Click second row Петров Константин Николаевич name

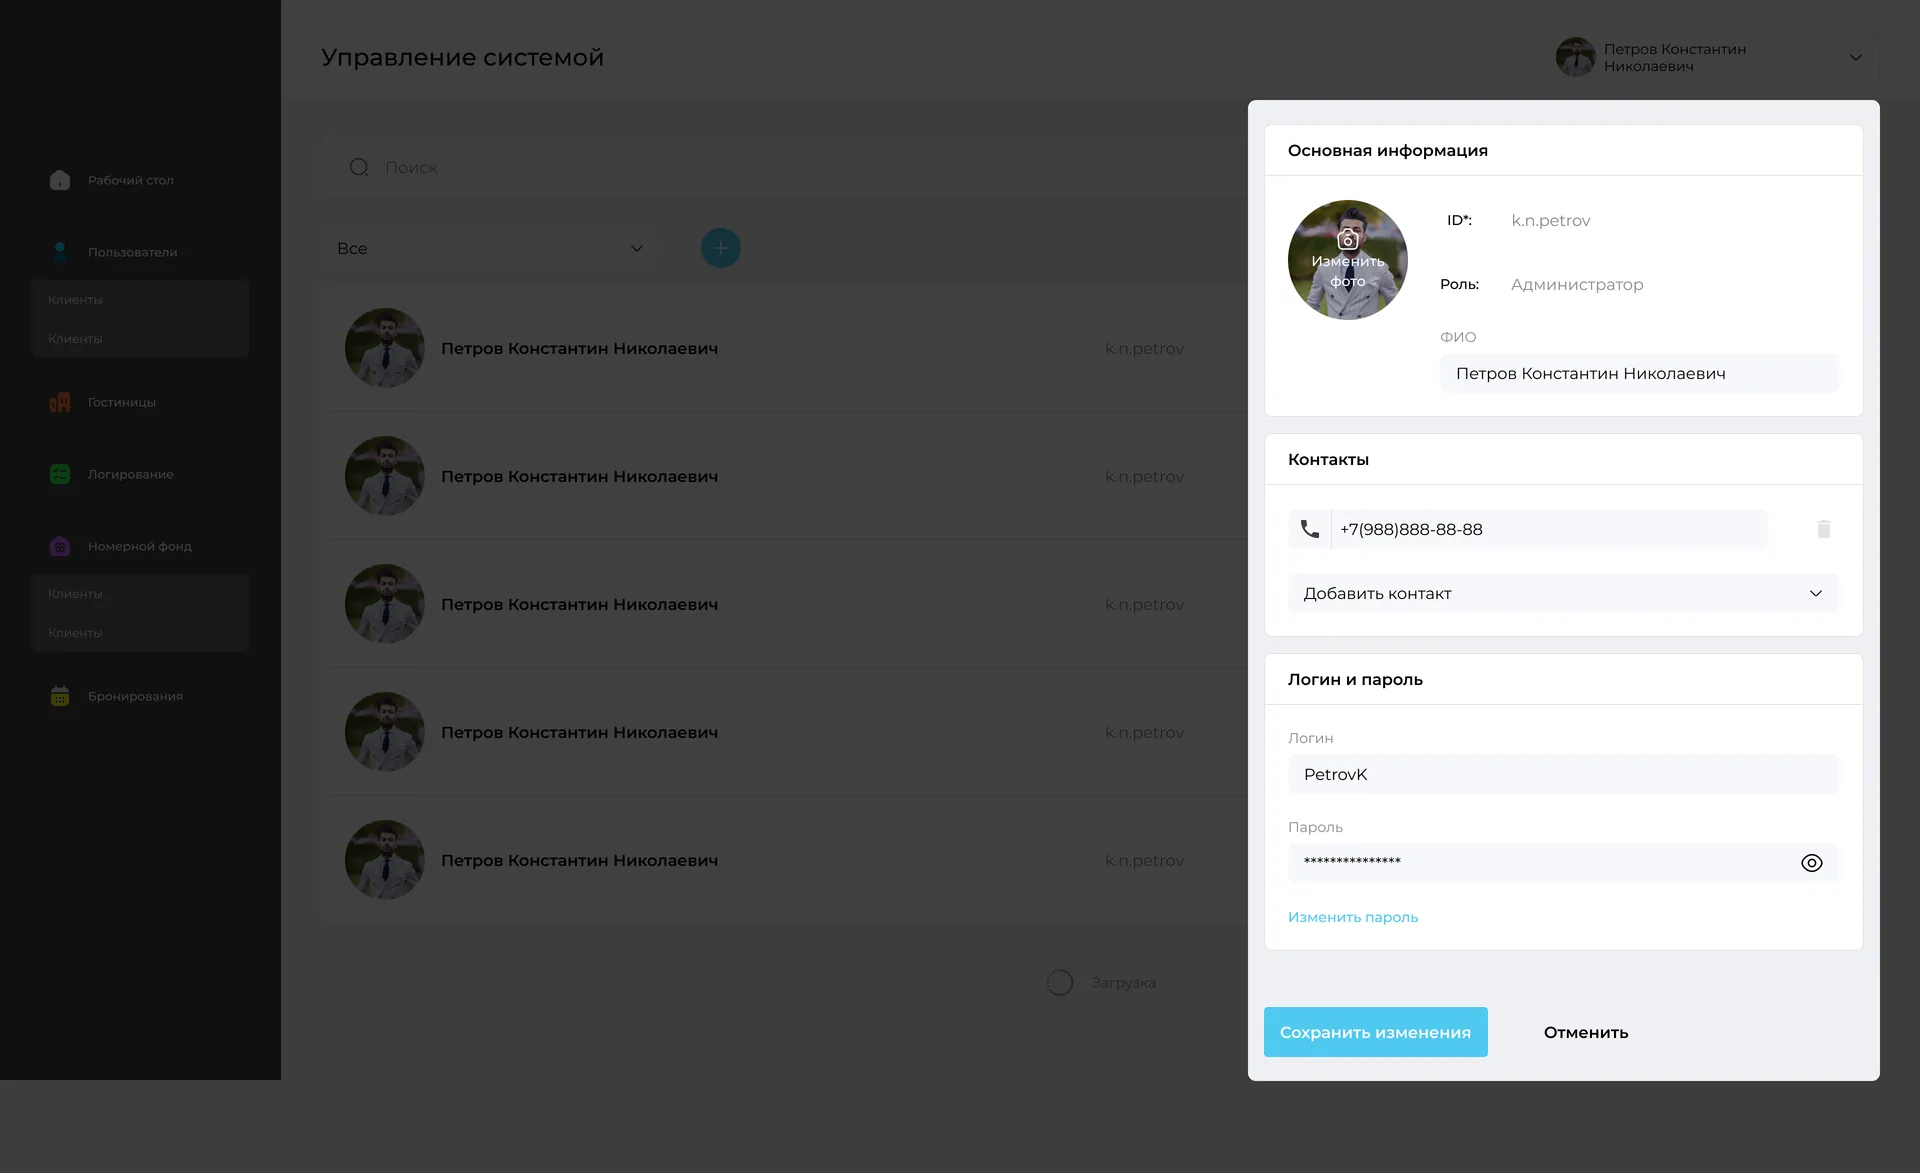point(580,476)
